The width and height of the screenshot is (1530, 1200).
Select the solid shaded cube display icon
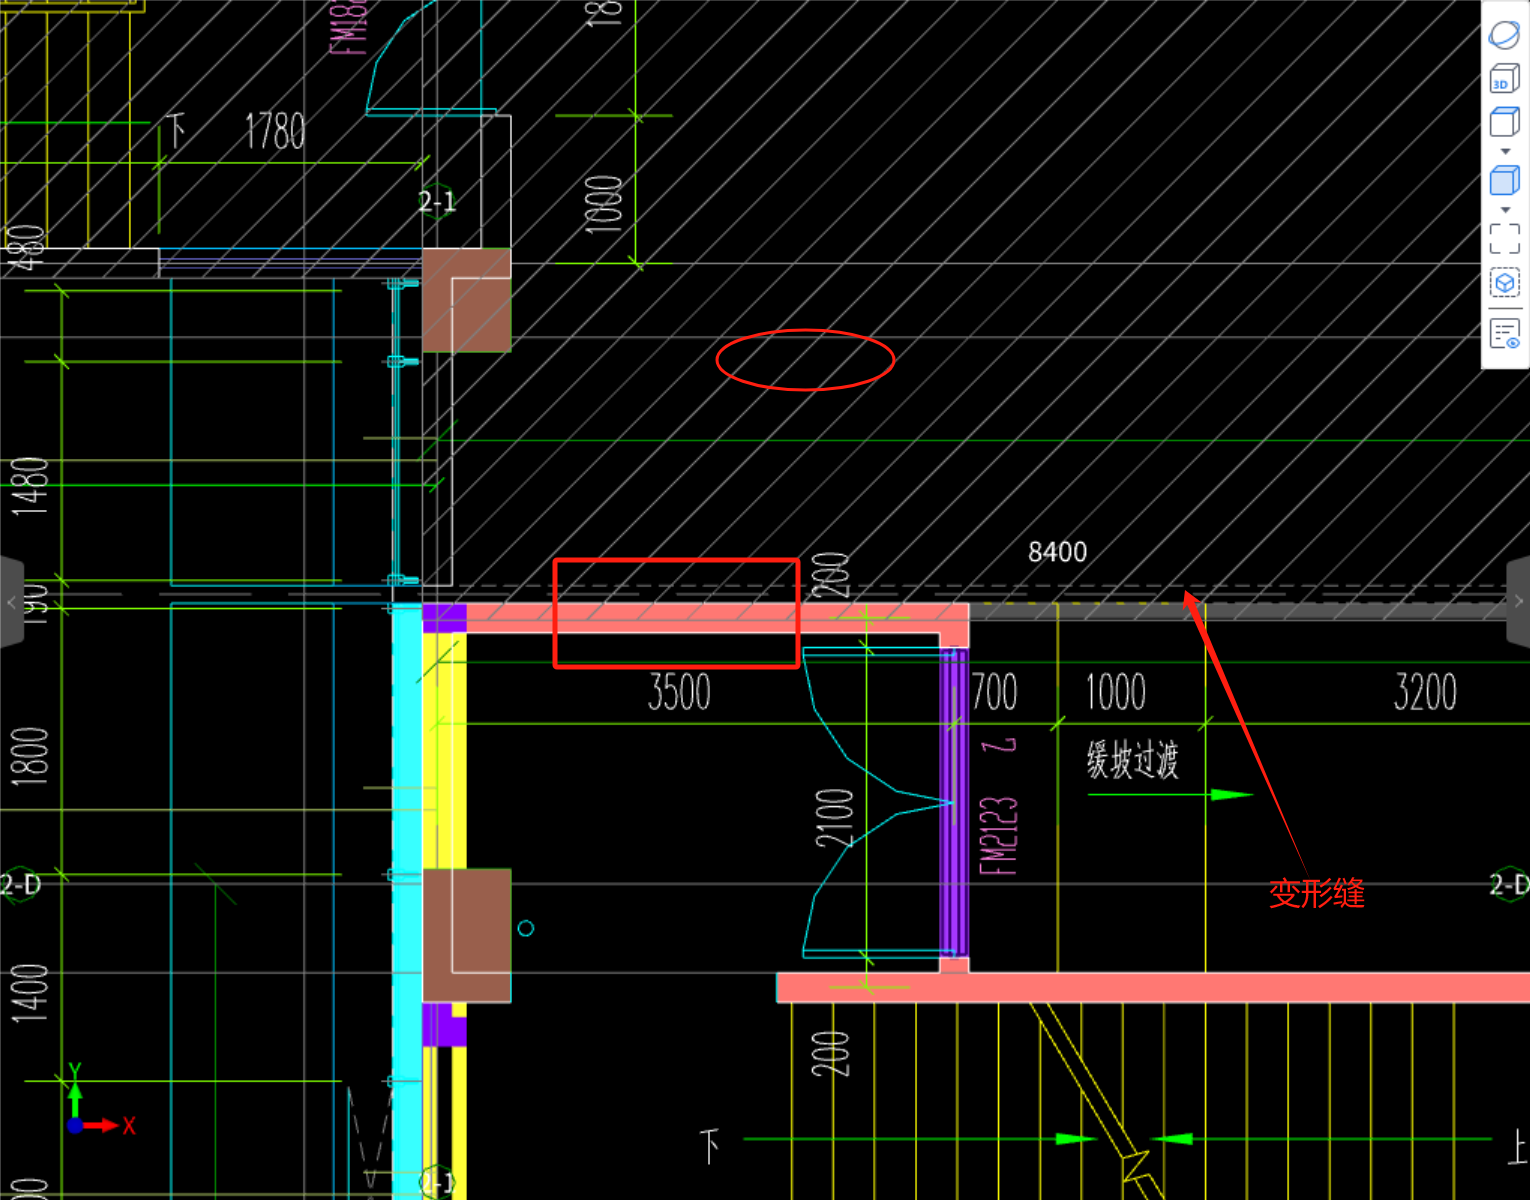click(1504, 181)
